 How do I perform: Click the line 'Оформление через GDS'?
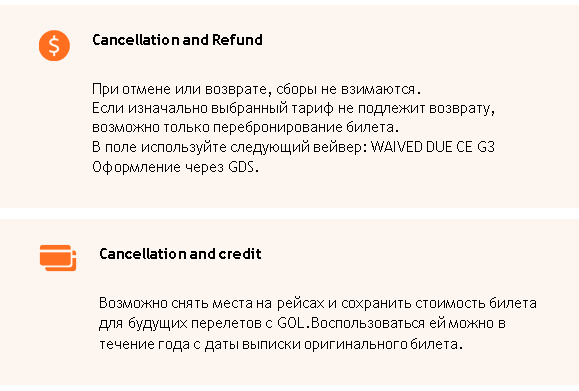[x=175, y=167]
